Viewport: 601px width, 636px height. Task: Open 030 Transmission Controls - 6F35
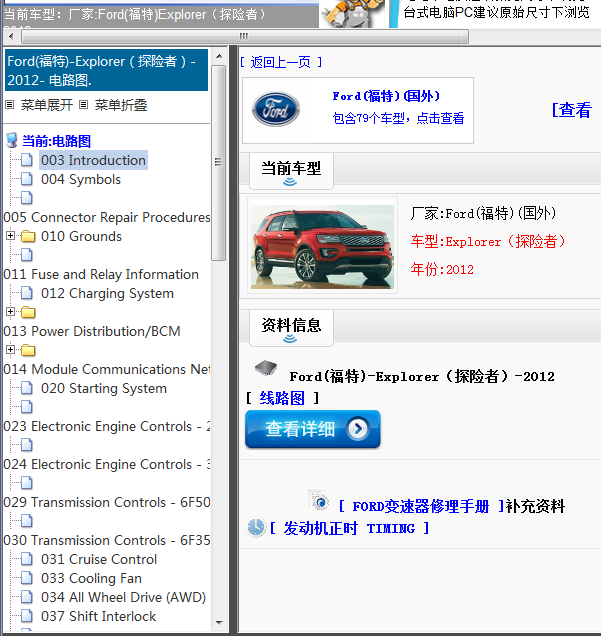107,540
